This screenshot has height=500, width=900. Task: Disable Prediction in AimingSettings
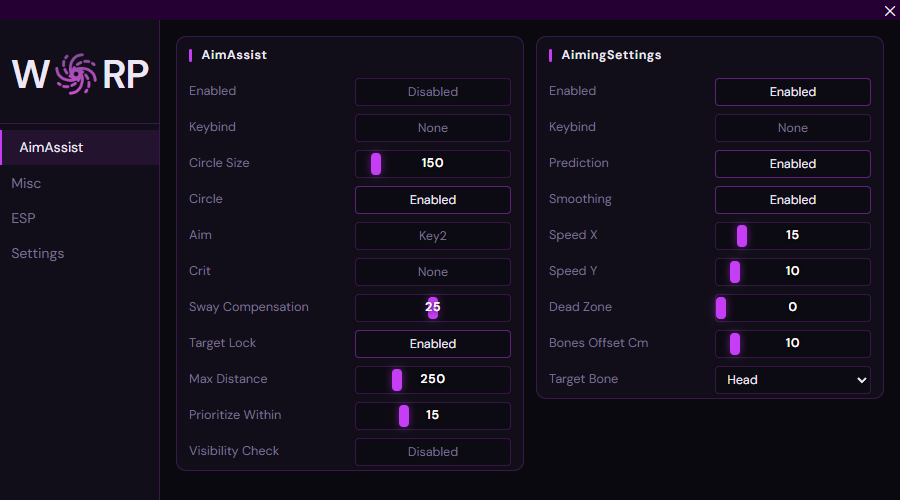[x=792, y=164]
